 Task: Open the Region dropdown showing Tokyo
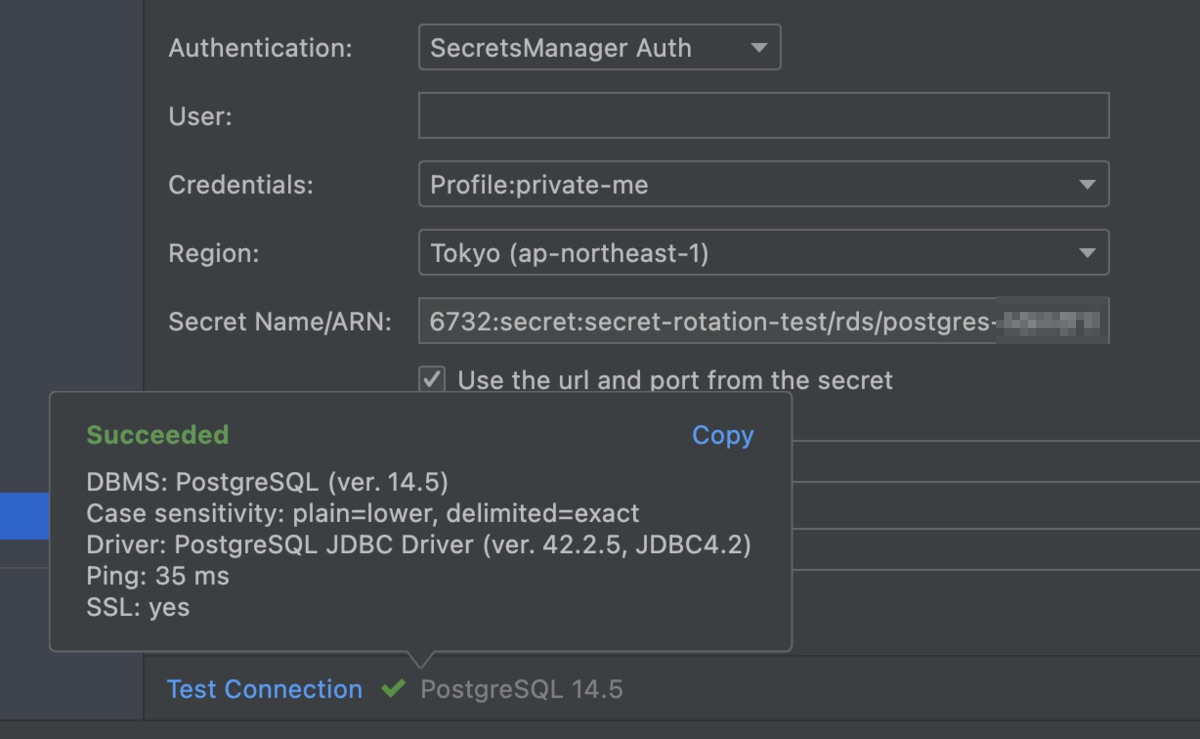click(763, 254)
